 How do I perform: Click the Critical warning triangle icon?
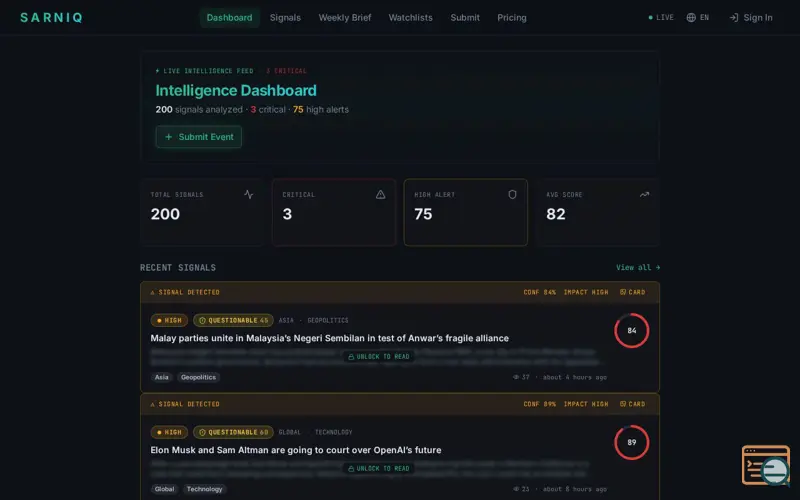point(381,194)
